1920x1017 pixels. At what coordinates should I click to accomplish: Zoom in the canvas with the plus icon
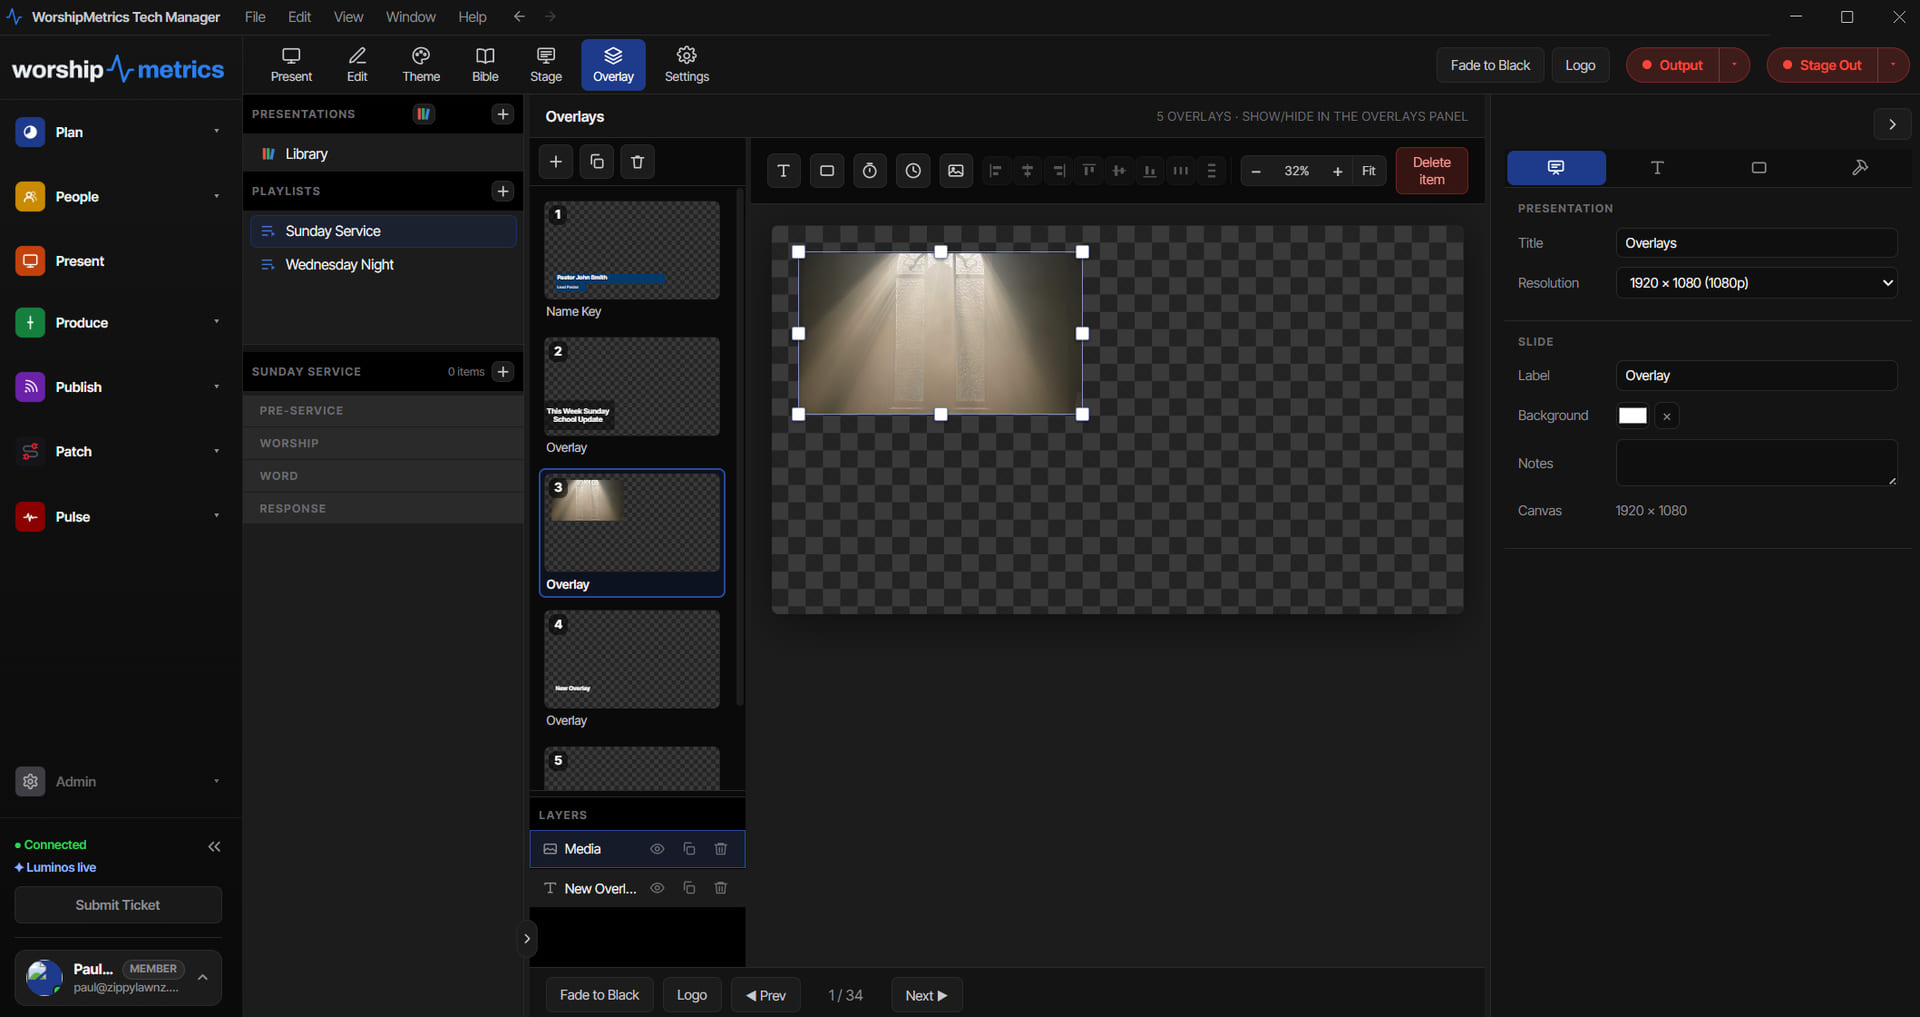point(1337,171)
